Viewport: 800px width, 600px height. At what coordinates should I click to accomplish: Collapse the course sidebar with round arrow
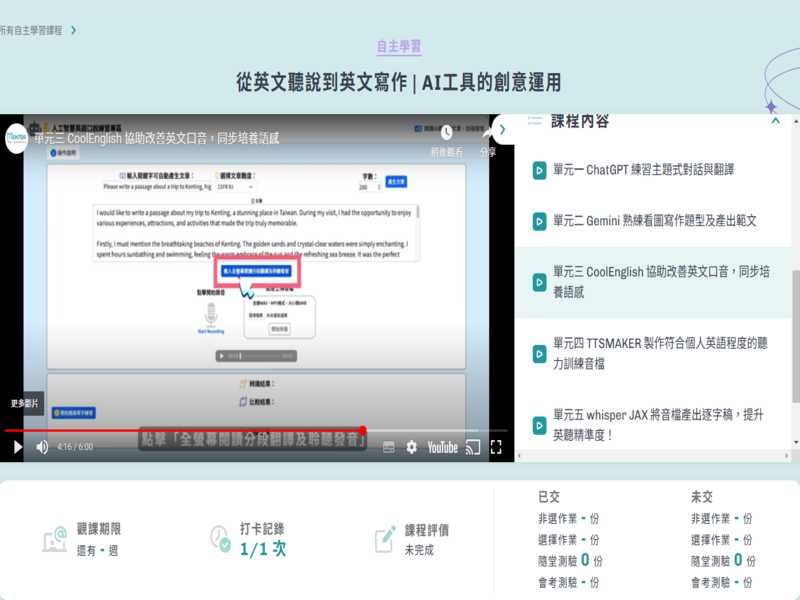tap(503, 129)
